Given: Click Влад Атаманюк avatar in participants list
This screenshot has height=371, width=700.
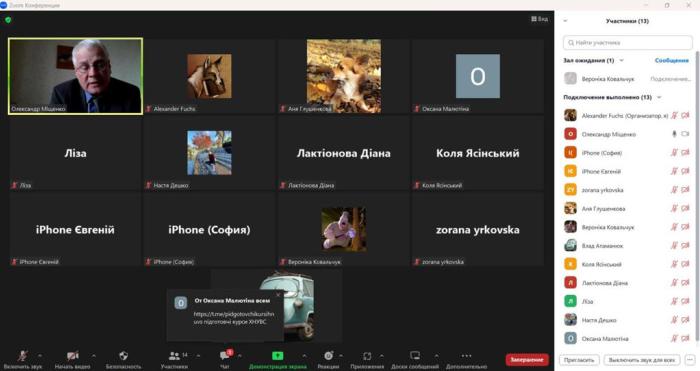Looking at the screenshot, I should (x=570, y=245).
